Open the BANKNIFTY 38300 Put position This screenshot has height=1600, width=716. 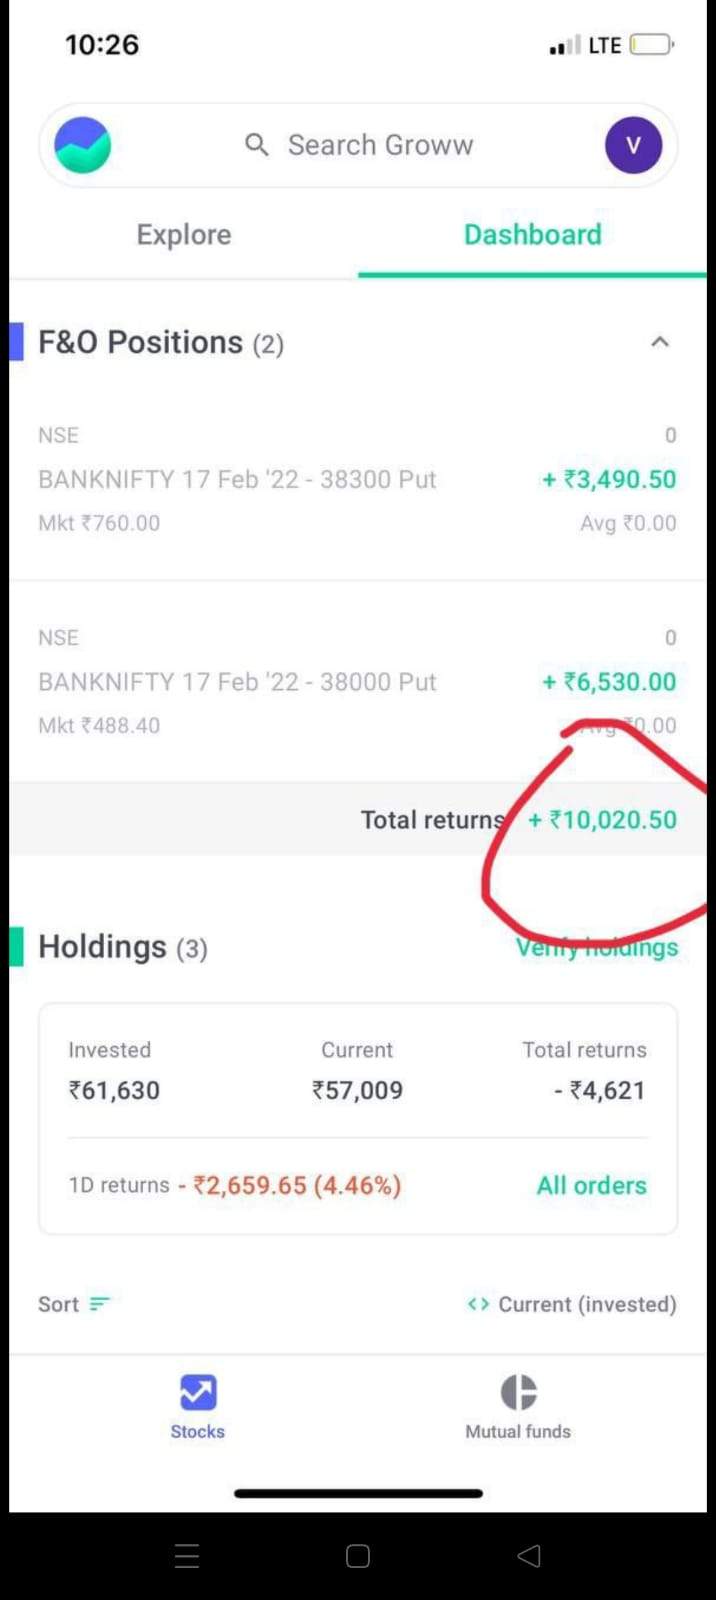[358, 479]
